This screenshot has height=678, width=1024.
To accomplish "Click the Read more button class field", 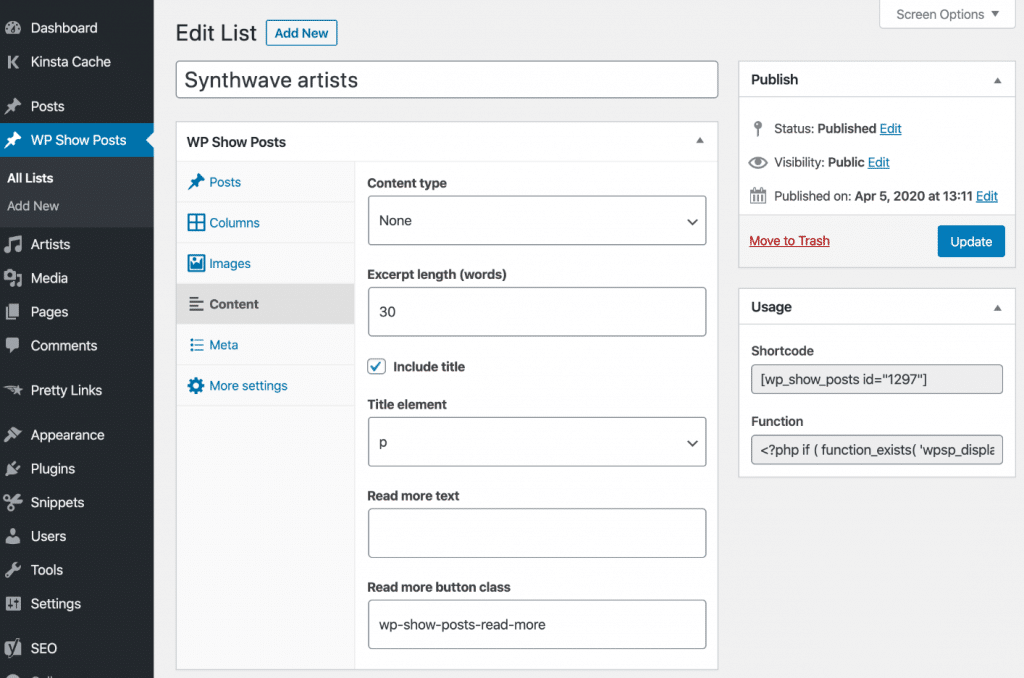I will [x=537, y=624].
